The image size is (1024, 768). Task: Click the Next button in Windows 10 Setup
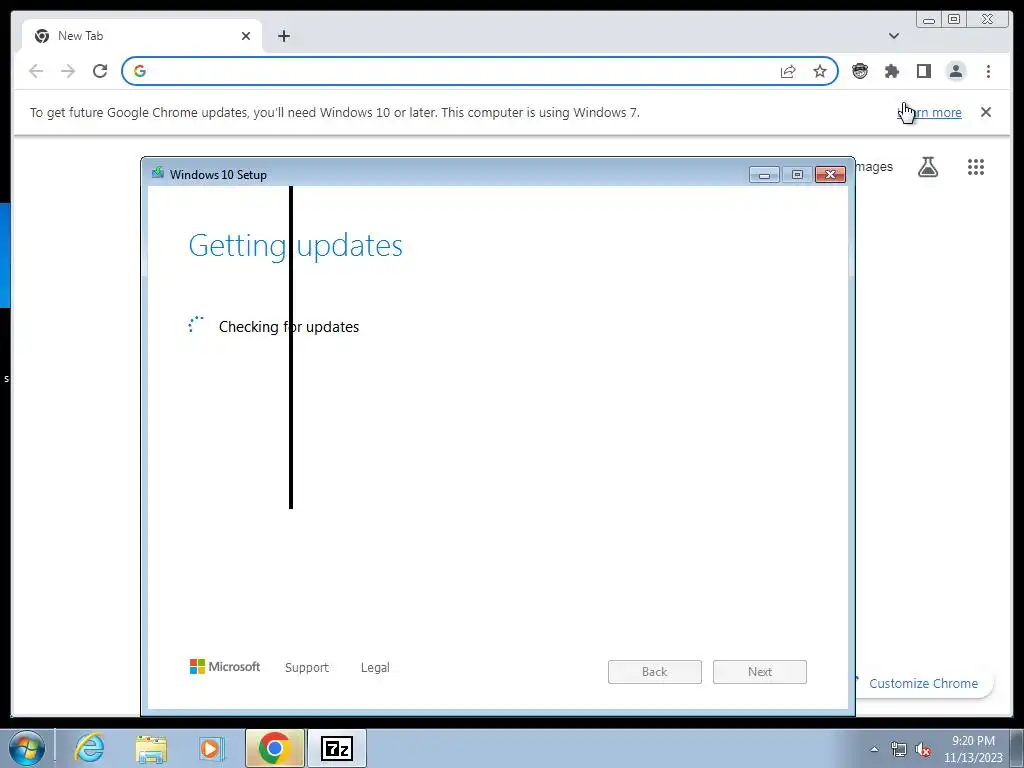click(760, 671)
